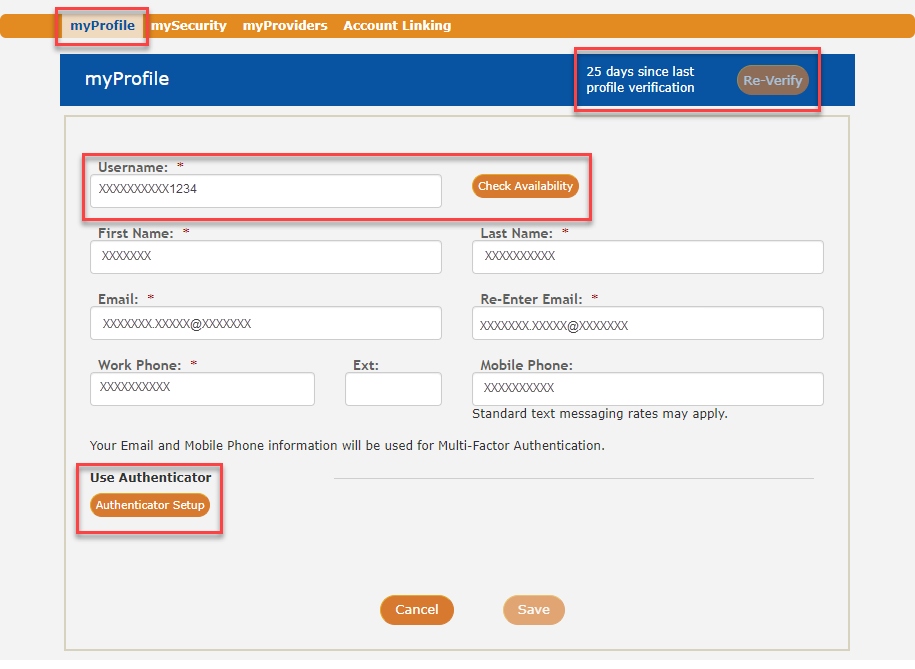Click the Work Phone field
915x669 pixels.
pyautogui.click(x=202, y=389)
